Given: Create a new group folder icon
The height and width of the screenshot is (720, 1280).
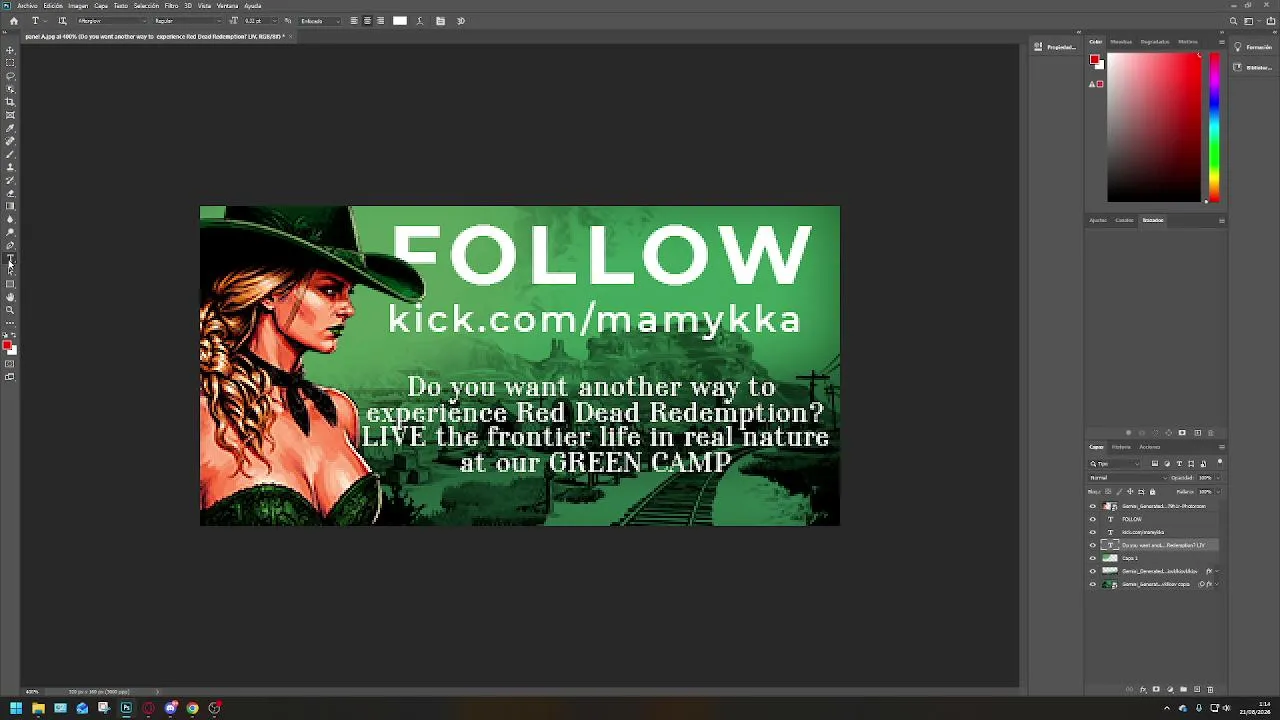Looking at the screenshot, I should [1183, 689].
